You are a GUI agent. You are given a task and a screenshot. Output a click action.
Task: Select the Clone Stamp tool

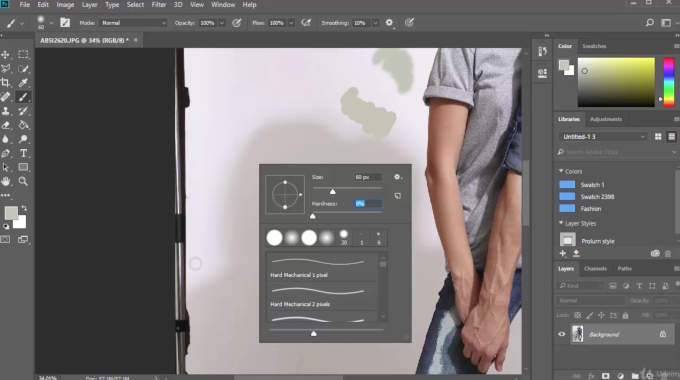pyautogui.click(x=6, y=111)
